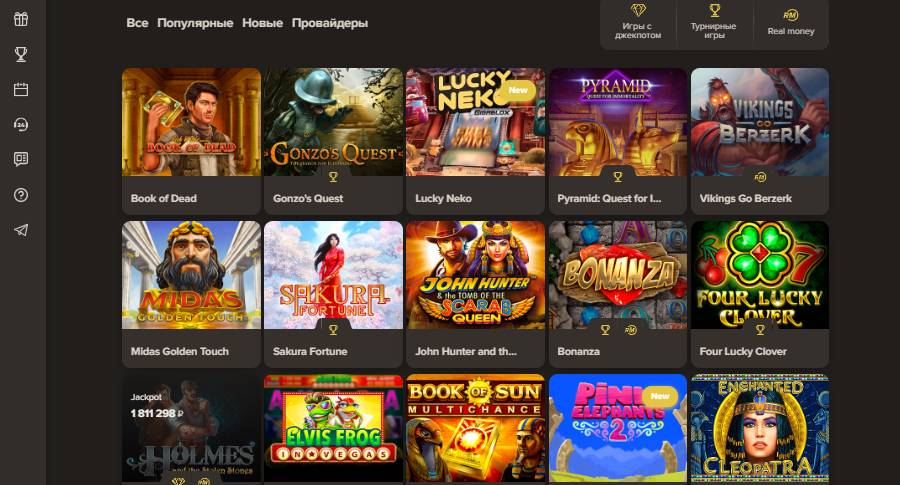Open the trophy tournaments icon in sidebar
900x485 pixels.
[21, 55]
